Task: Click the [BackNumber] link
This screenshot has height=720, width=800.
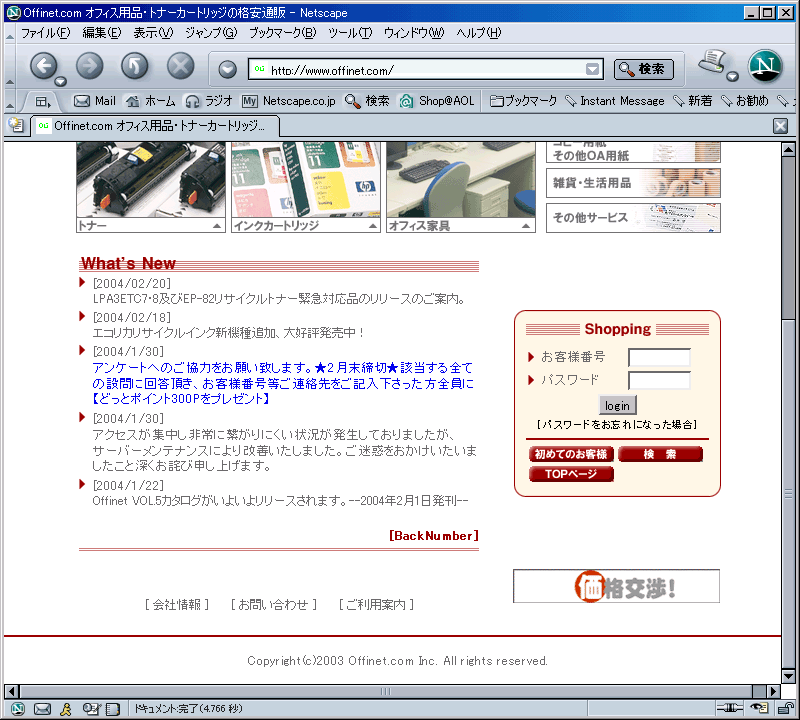Action: pos(434,536)
